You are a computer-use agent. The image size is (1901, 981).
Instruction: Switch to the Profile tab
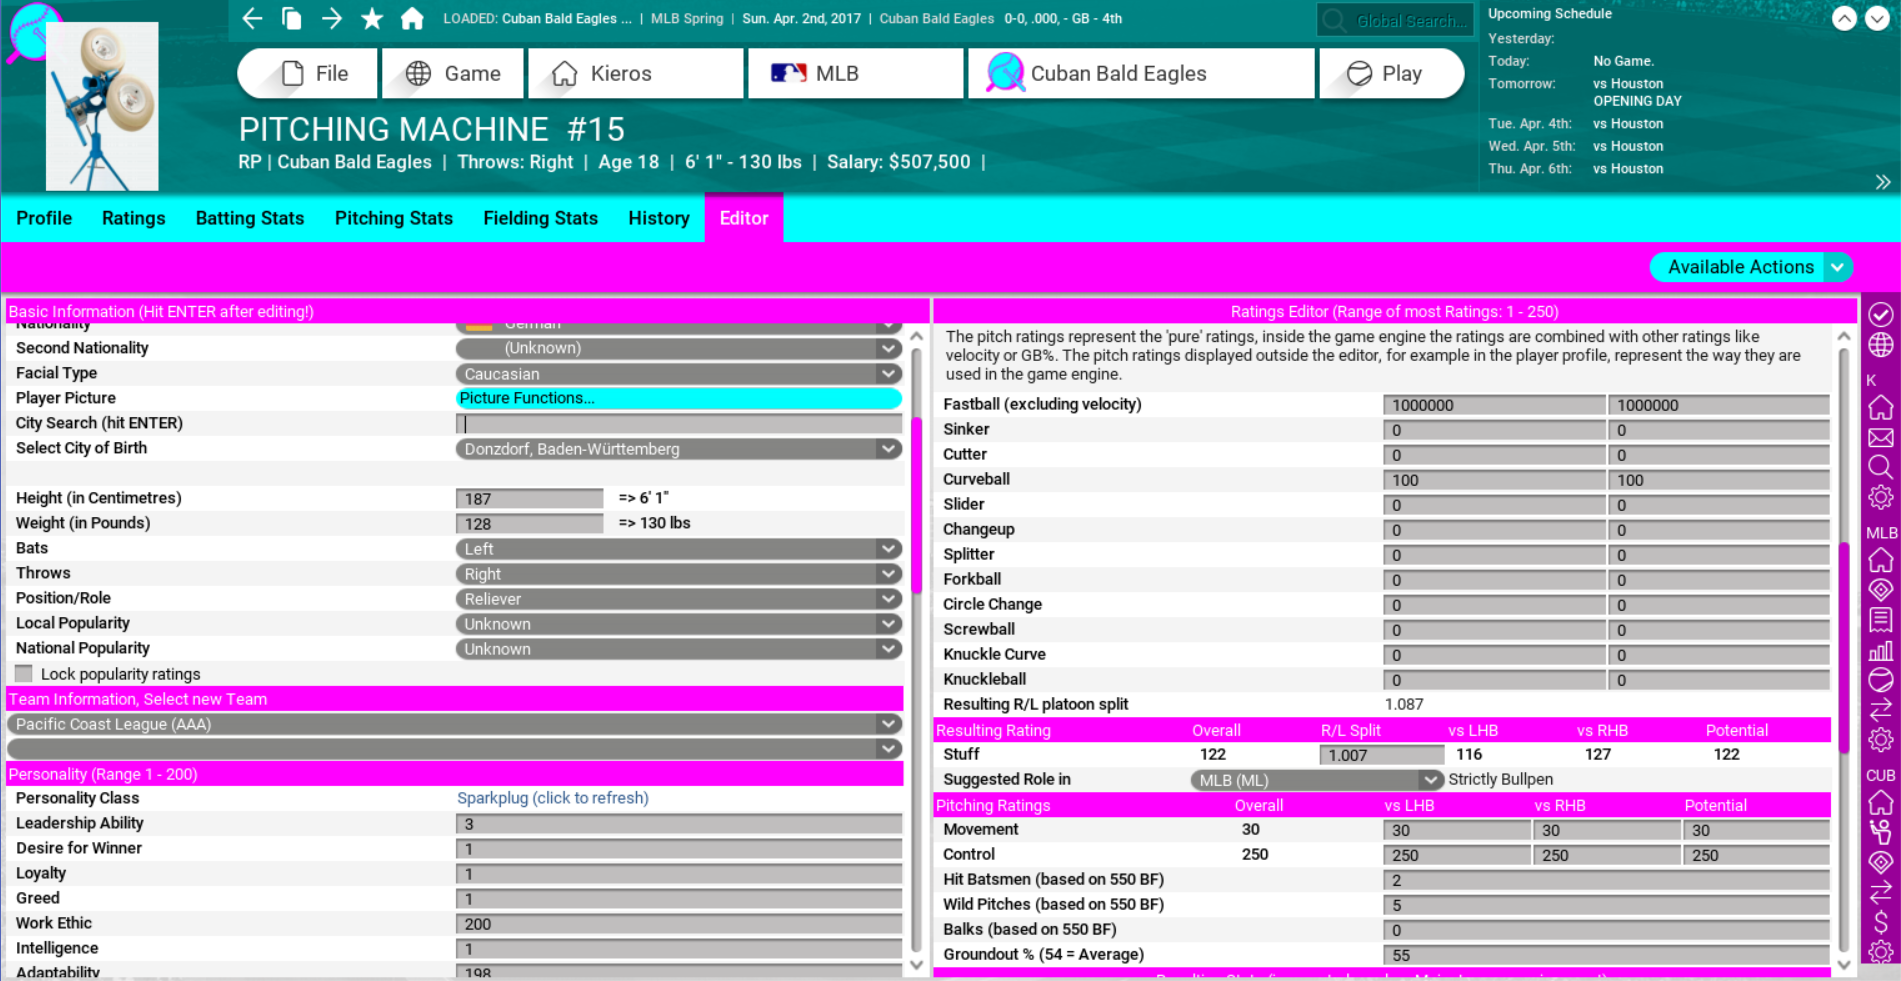[x=44, y=218]
